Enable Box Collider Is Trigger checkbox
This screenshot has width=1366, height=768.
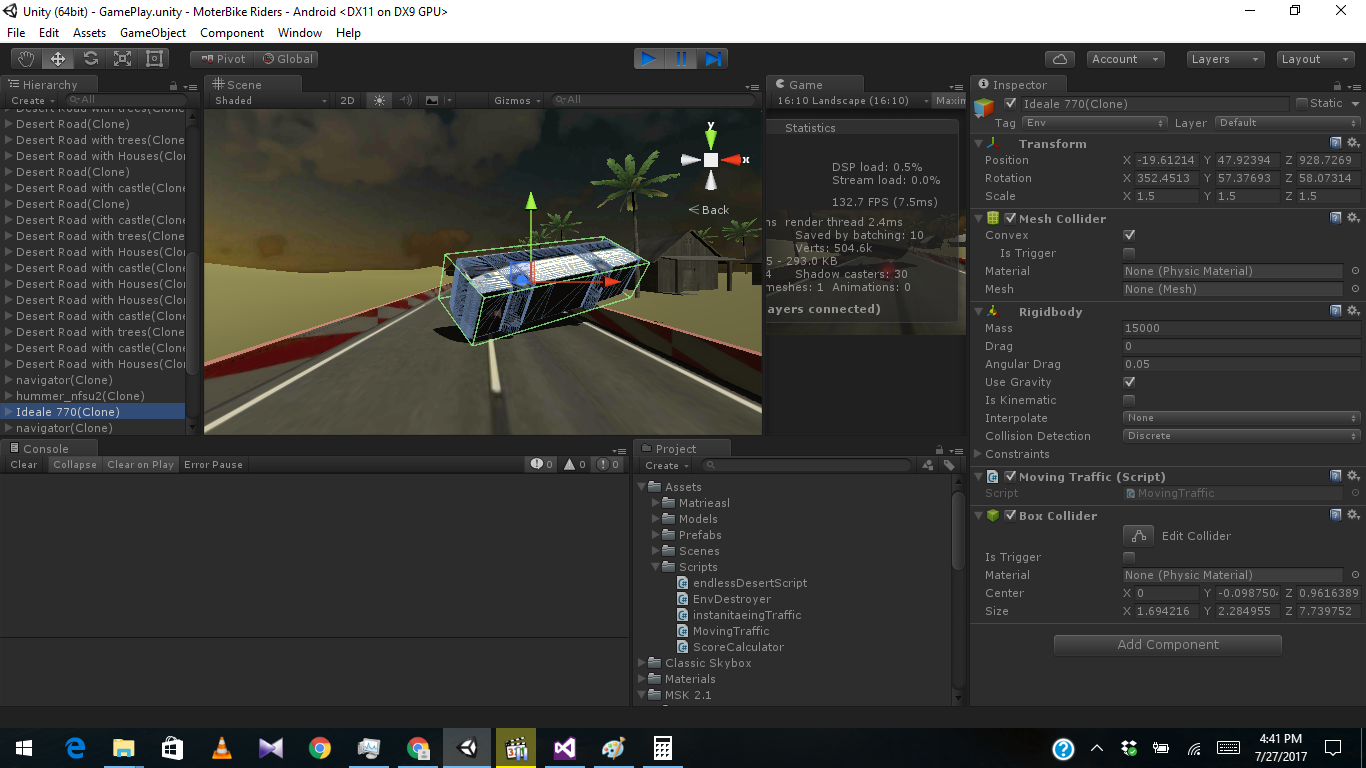point(1129,557)
